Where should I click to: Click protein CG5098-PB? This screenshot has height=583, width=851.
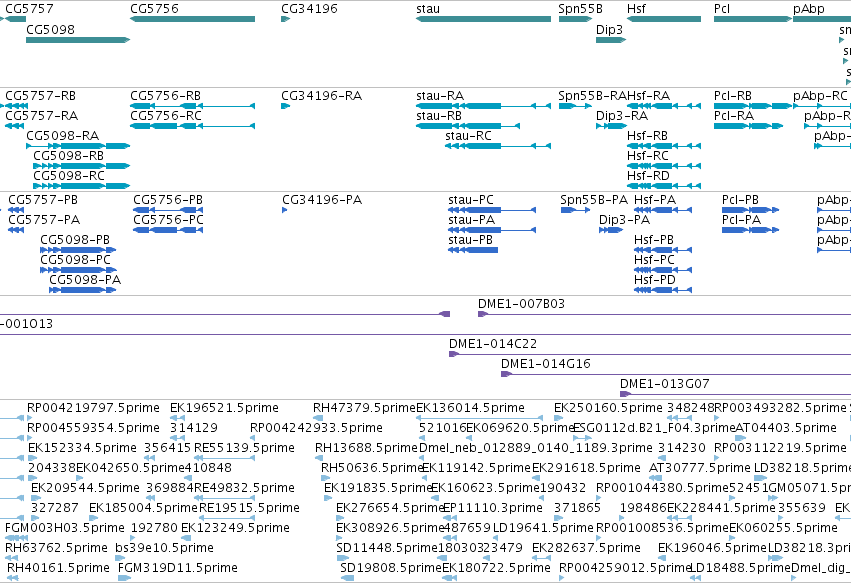click(x=78, y=250)
